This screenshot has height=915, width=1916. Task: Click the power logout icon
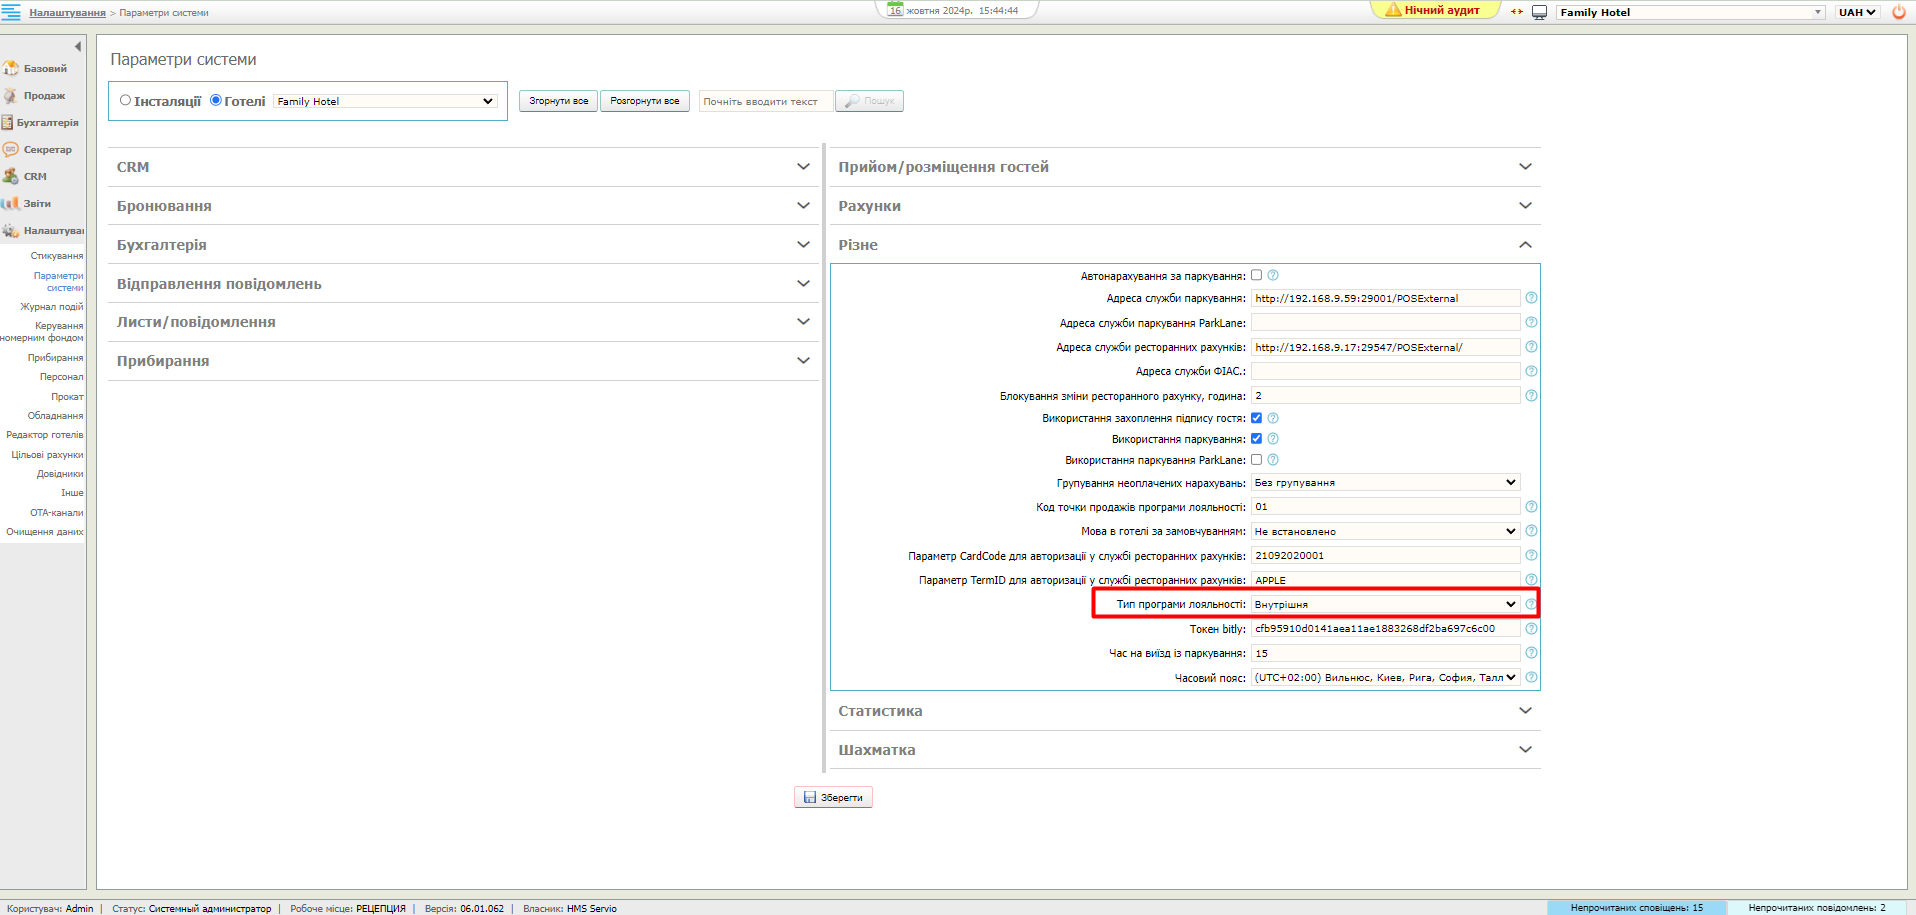pyautogui.click(x=1898, y=12)
